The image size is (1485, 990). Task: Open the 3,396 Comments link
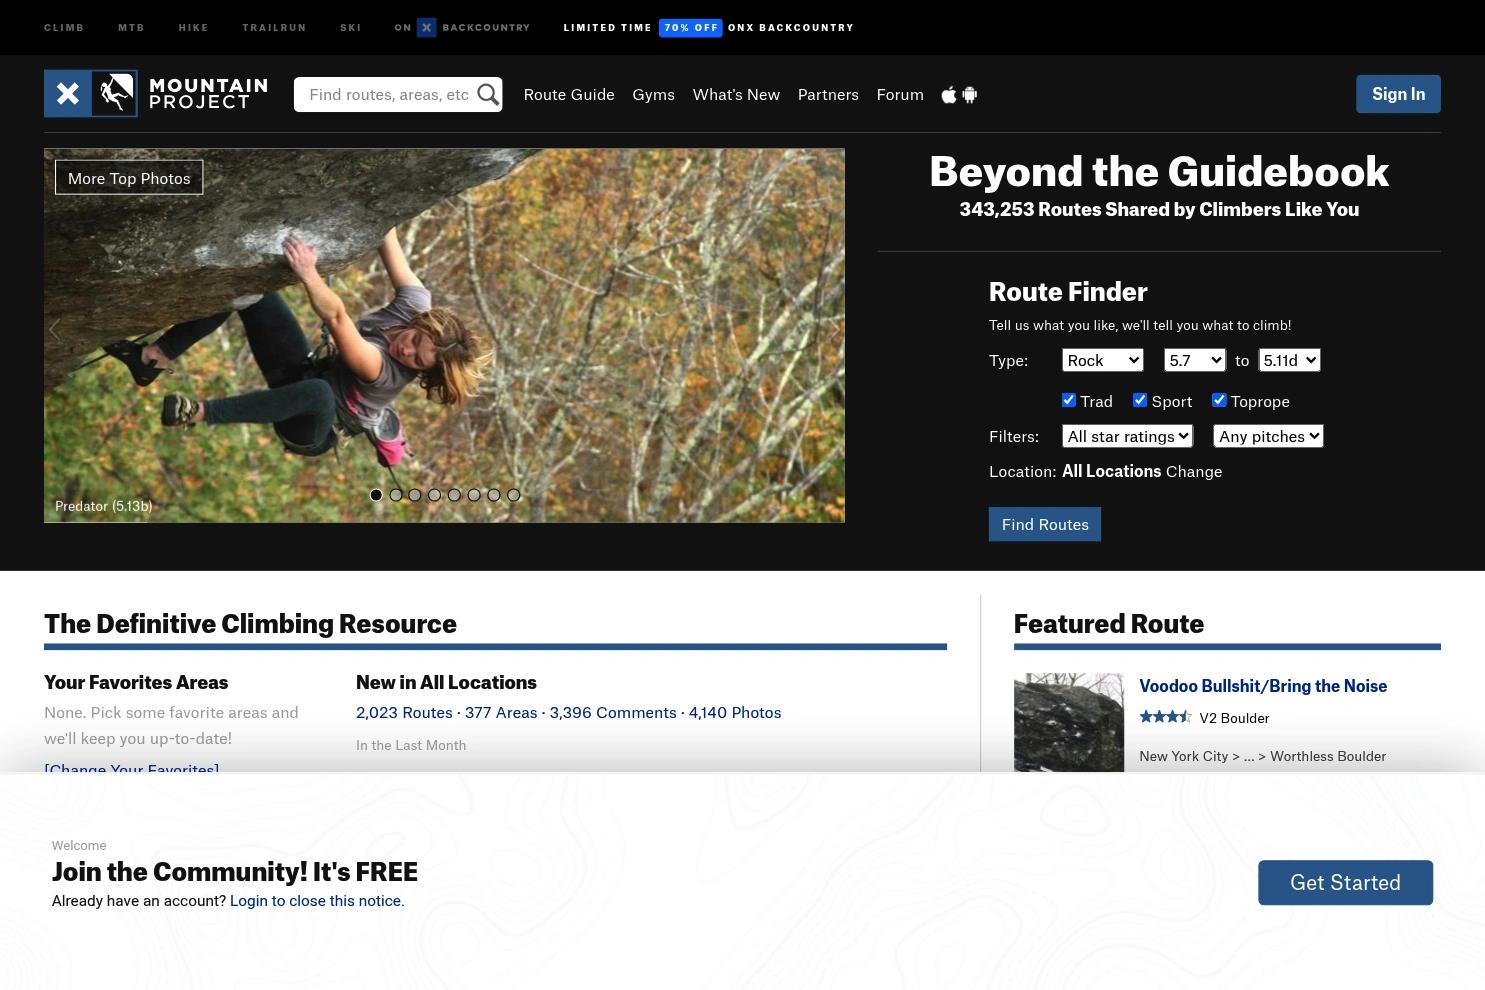coord(613,712)
